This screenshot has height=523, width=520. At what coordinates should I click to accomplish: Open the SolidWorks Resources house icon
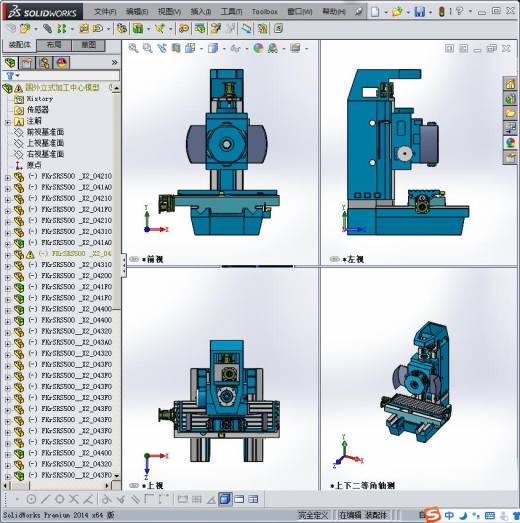[x=510, y=84]
